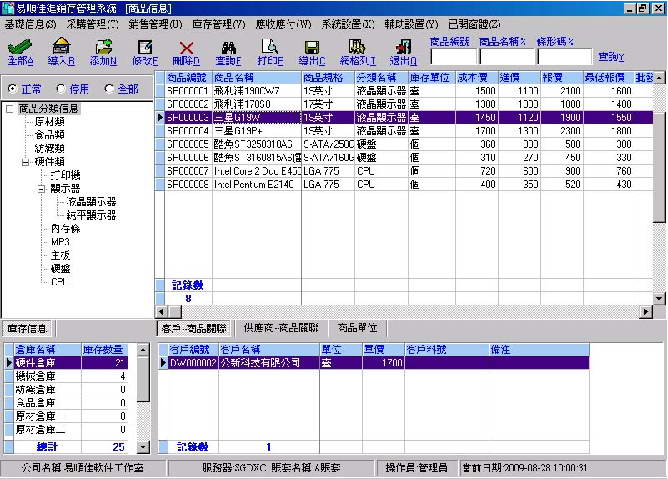The image size is (668, 479).
Task: Select the 三星G19P+ product row
Action: 405,131
